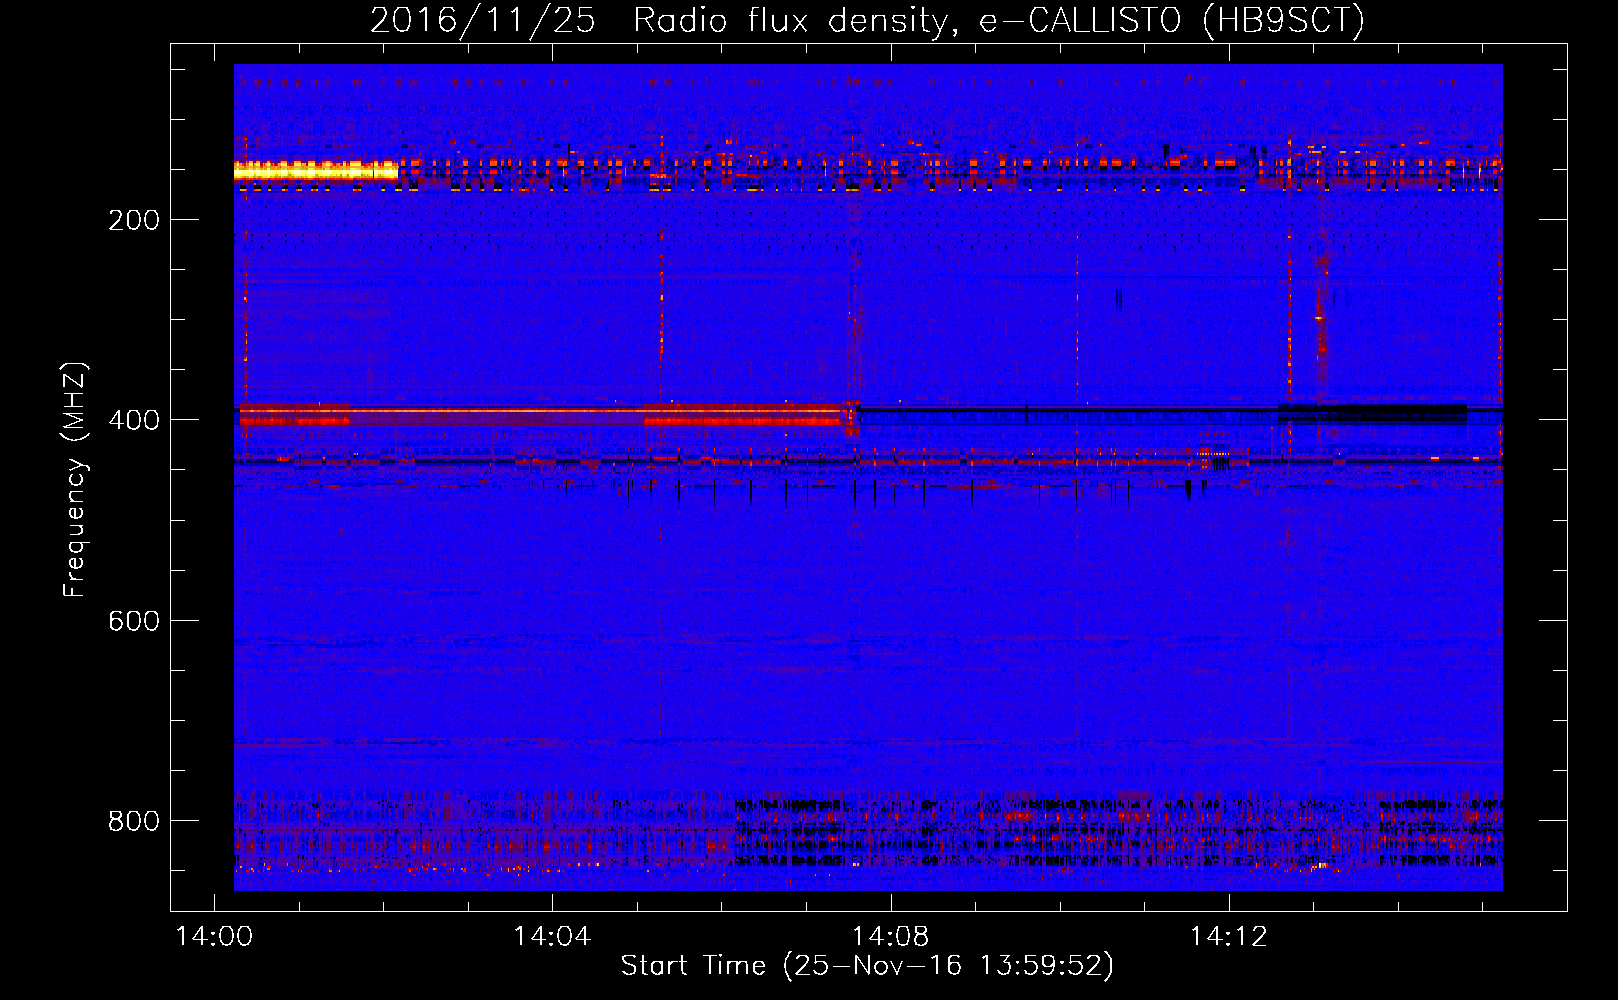
Task: Click the 'Frequency (MHZ)' y-axis label
Action: [75, 480]
